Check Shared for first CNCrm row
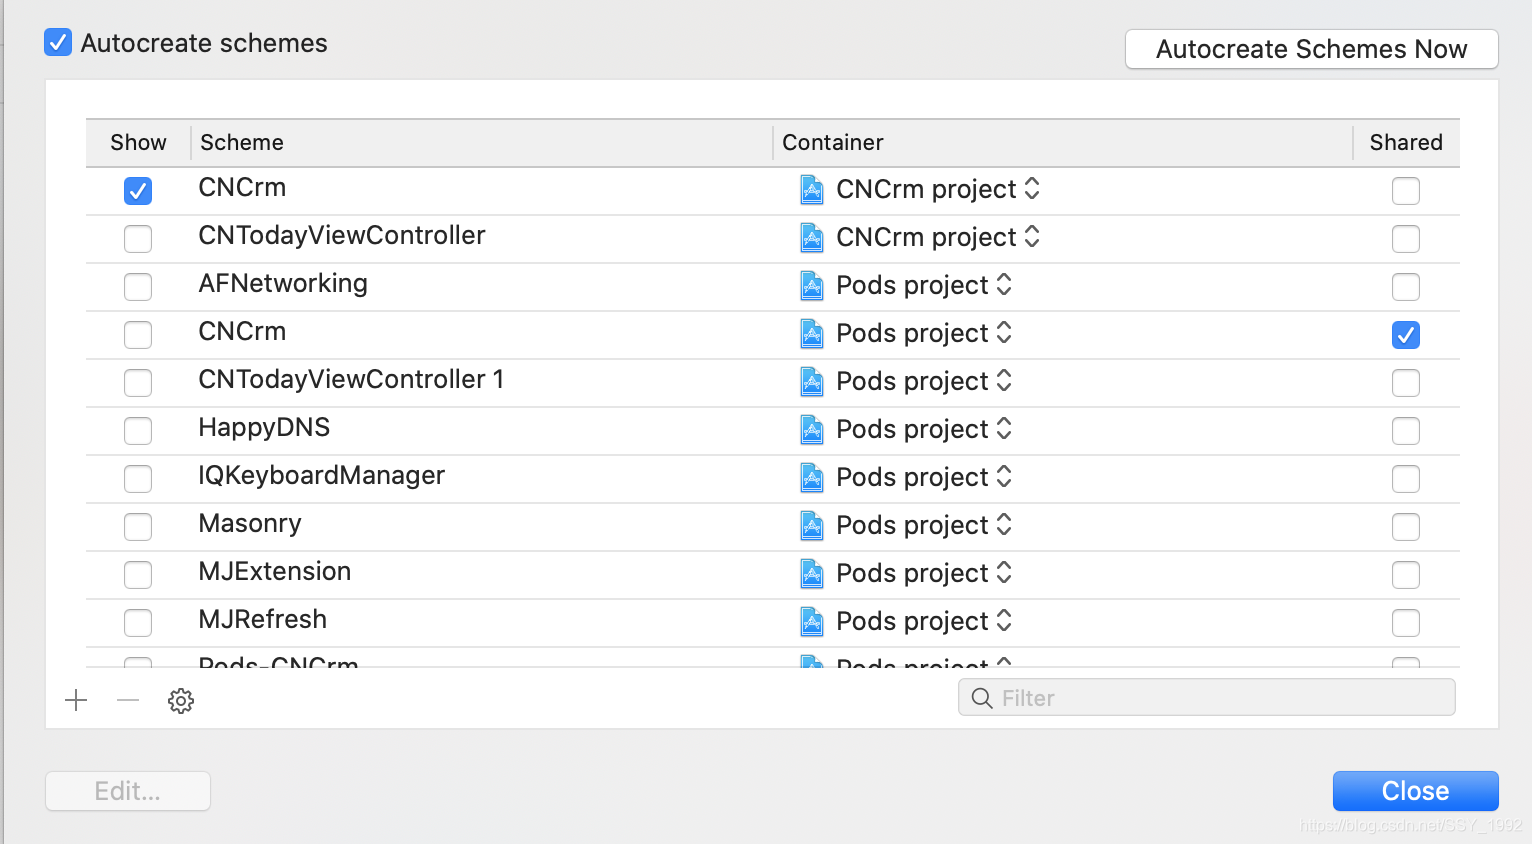1532x844 pixels. [1406, 191]
